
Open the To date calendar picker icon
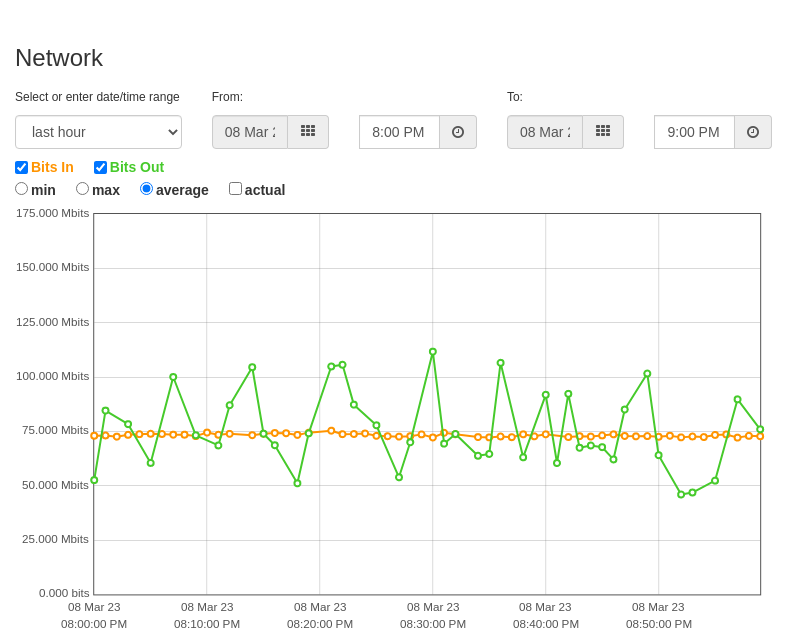[x=603, y=132]
